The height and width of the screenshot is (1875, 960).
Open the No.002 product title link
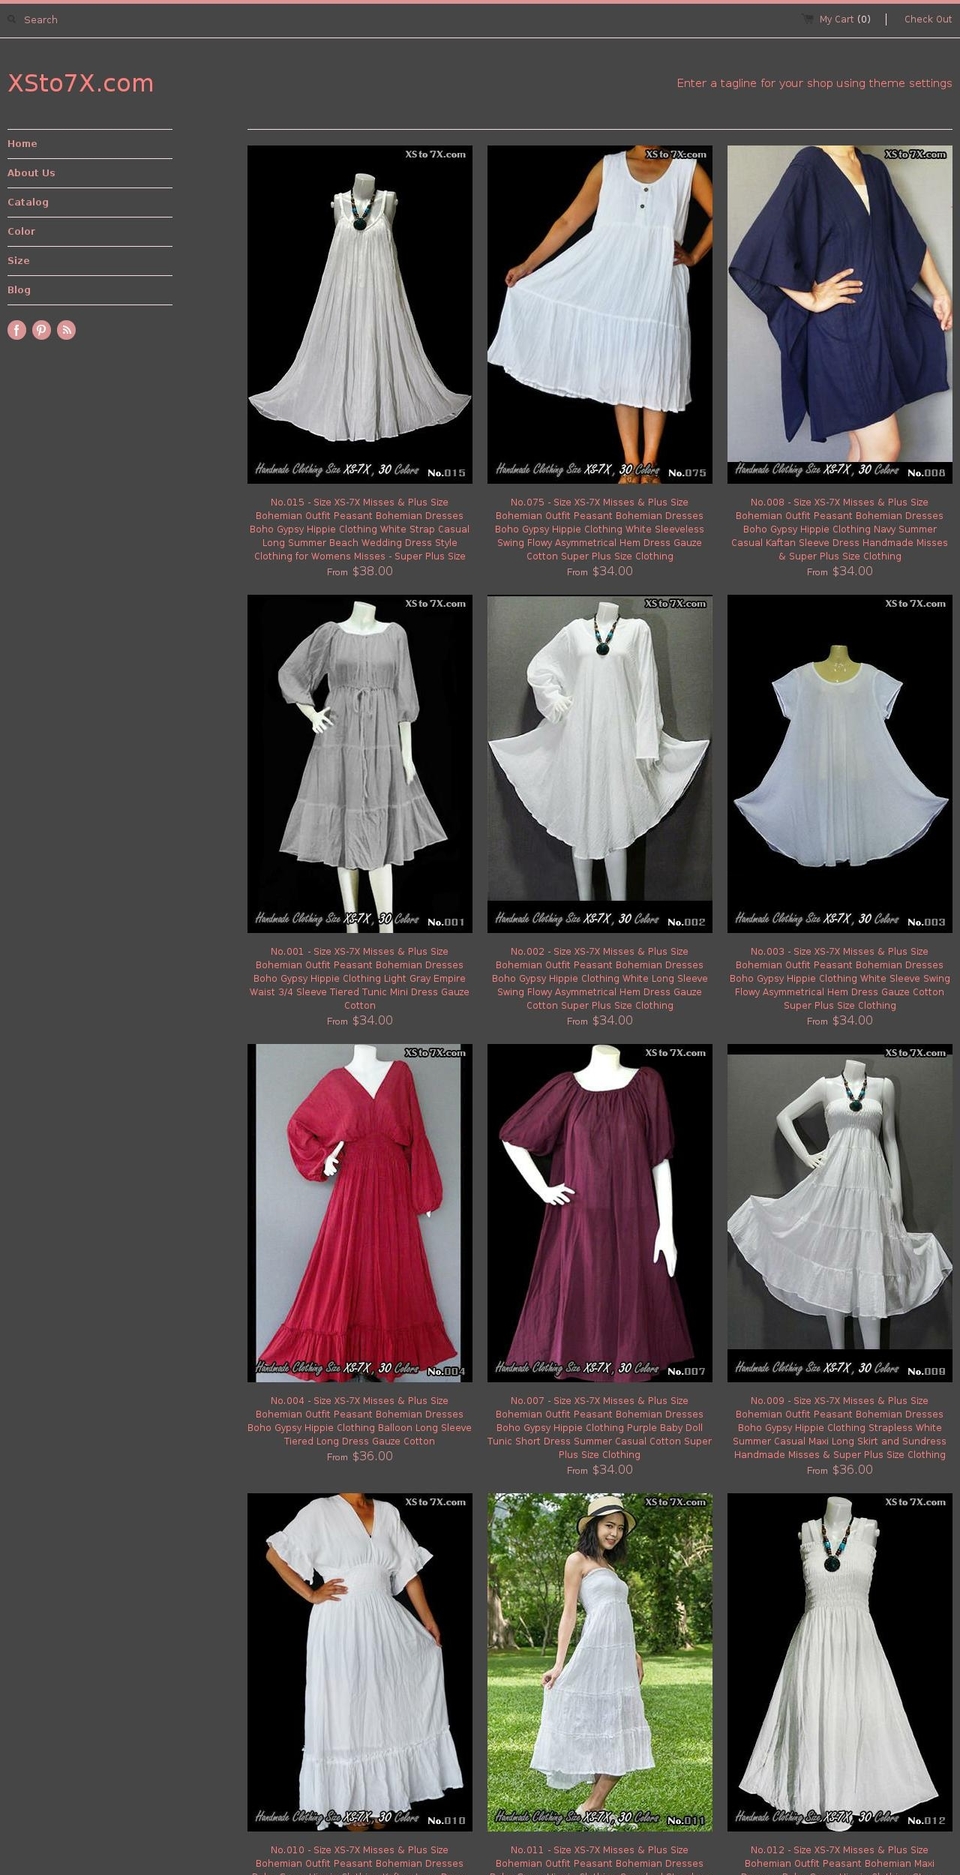[600, 979]
